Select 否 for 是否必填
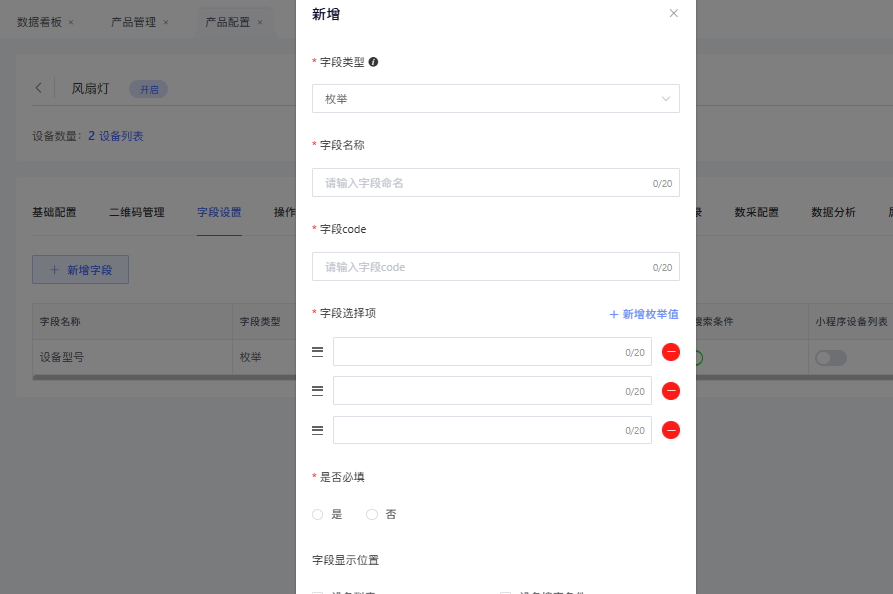The width and height of the screenshot is (893, 594). [372, 514]
